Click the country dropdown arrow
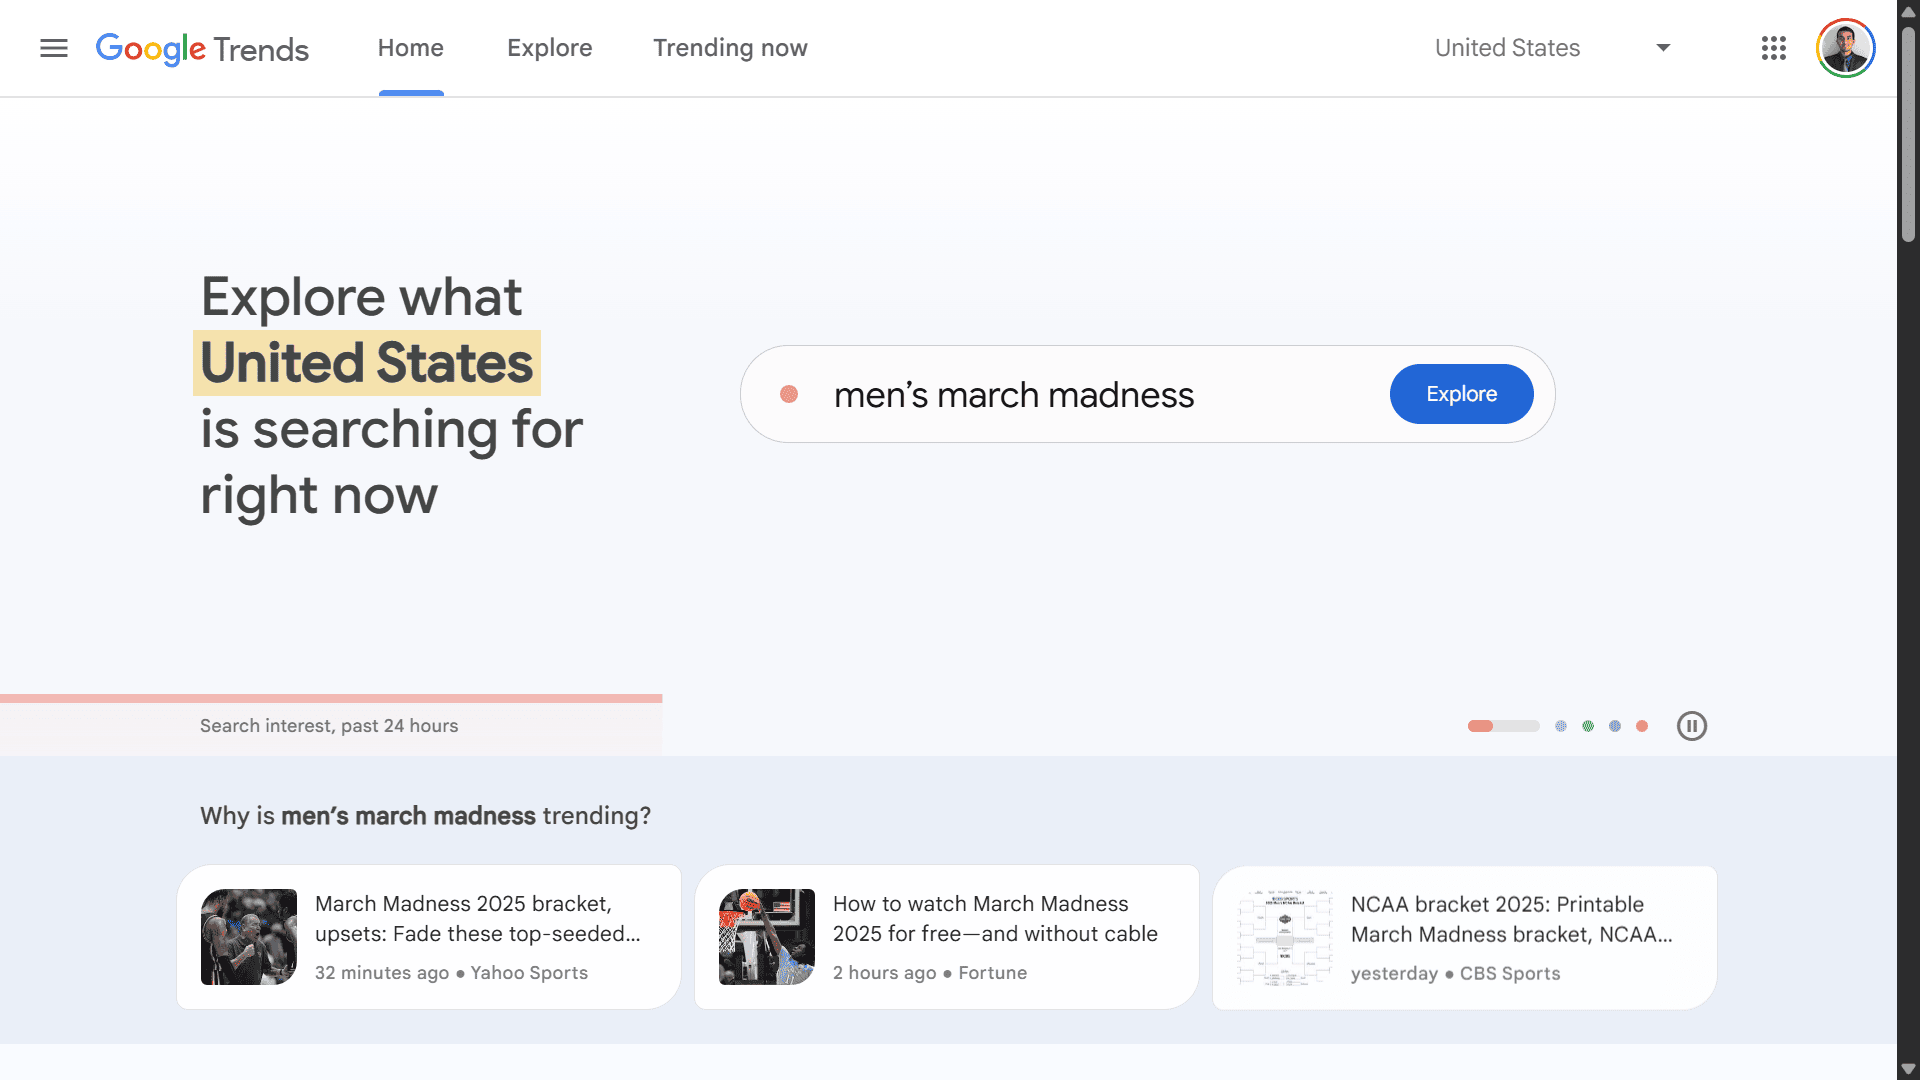This screenshot has height=1080, width=1920. click(x=1663, y=48)
